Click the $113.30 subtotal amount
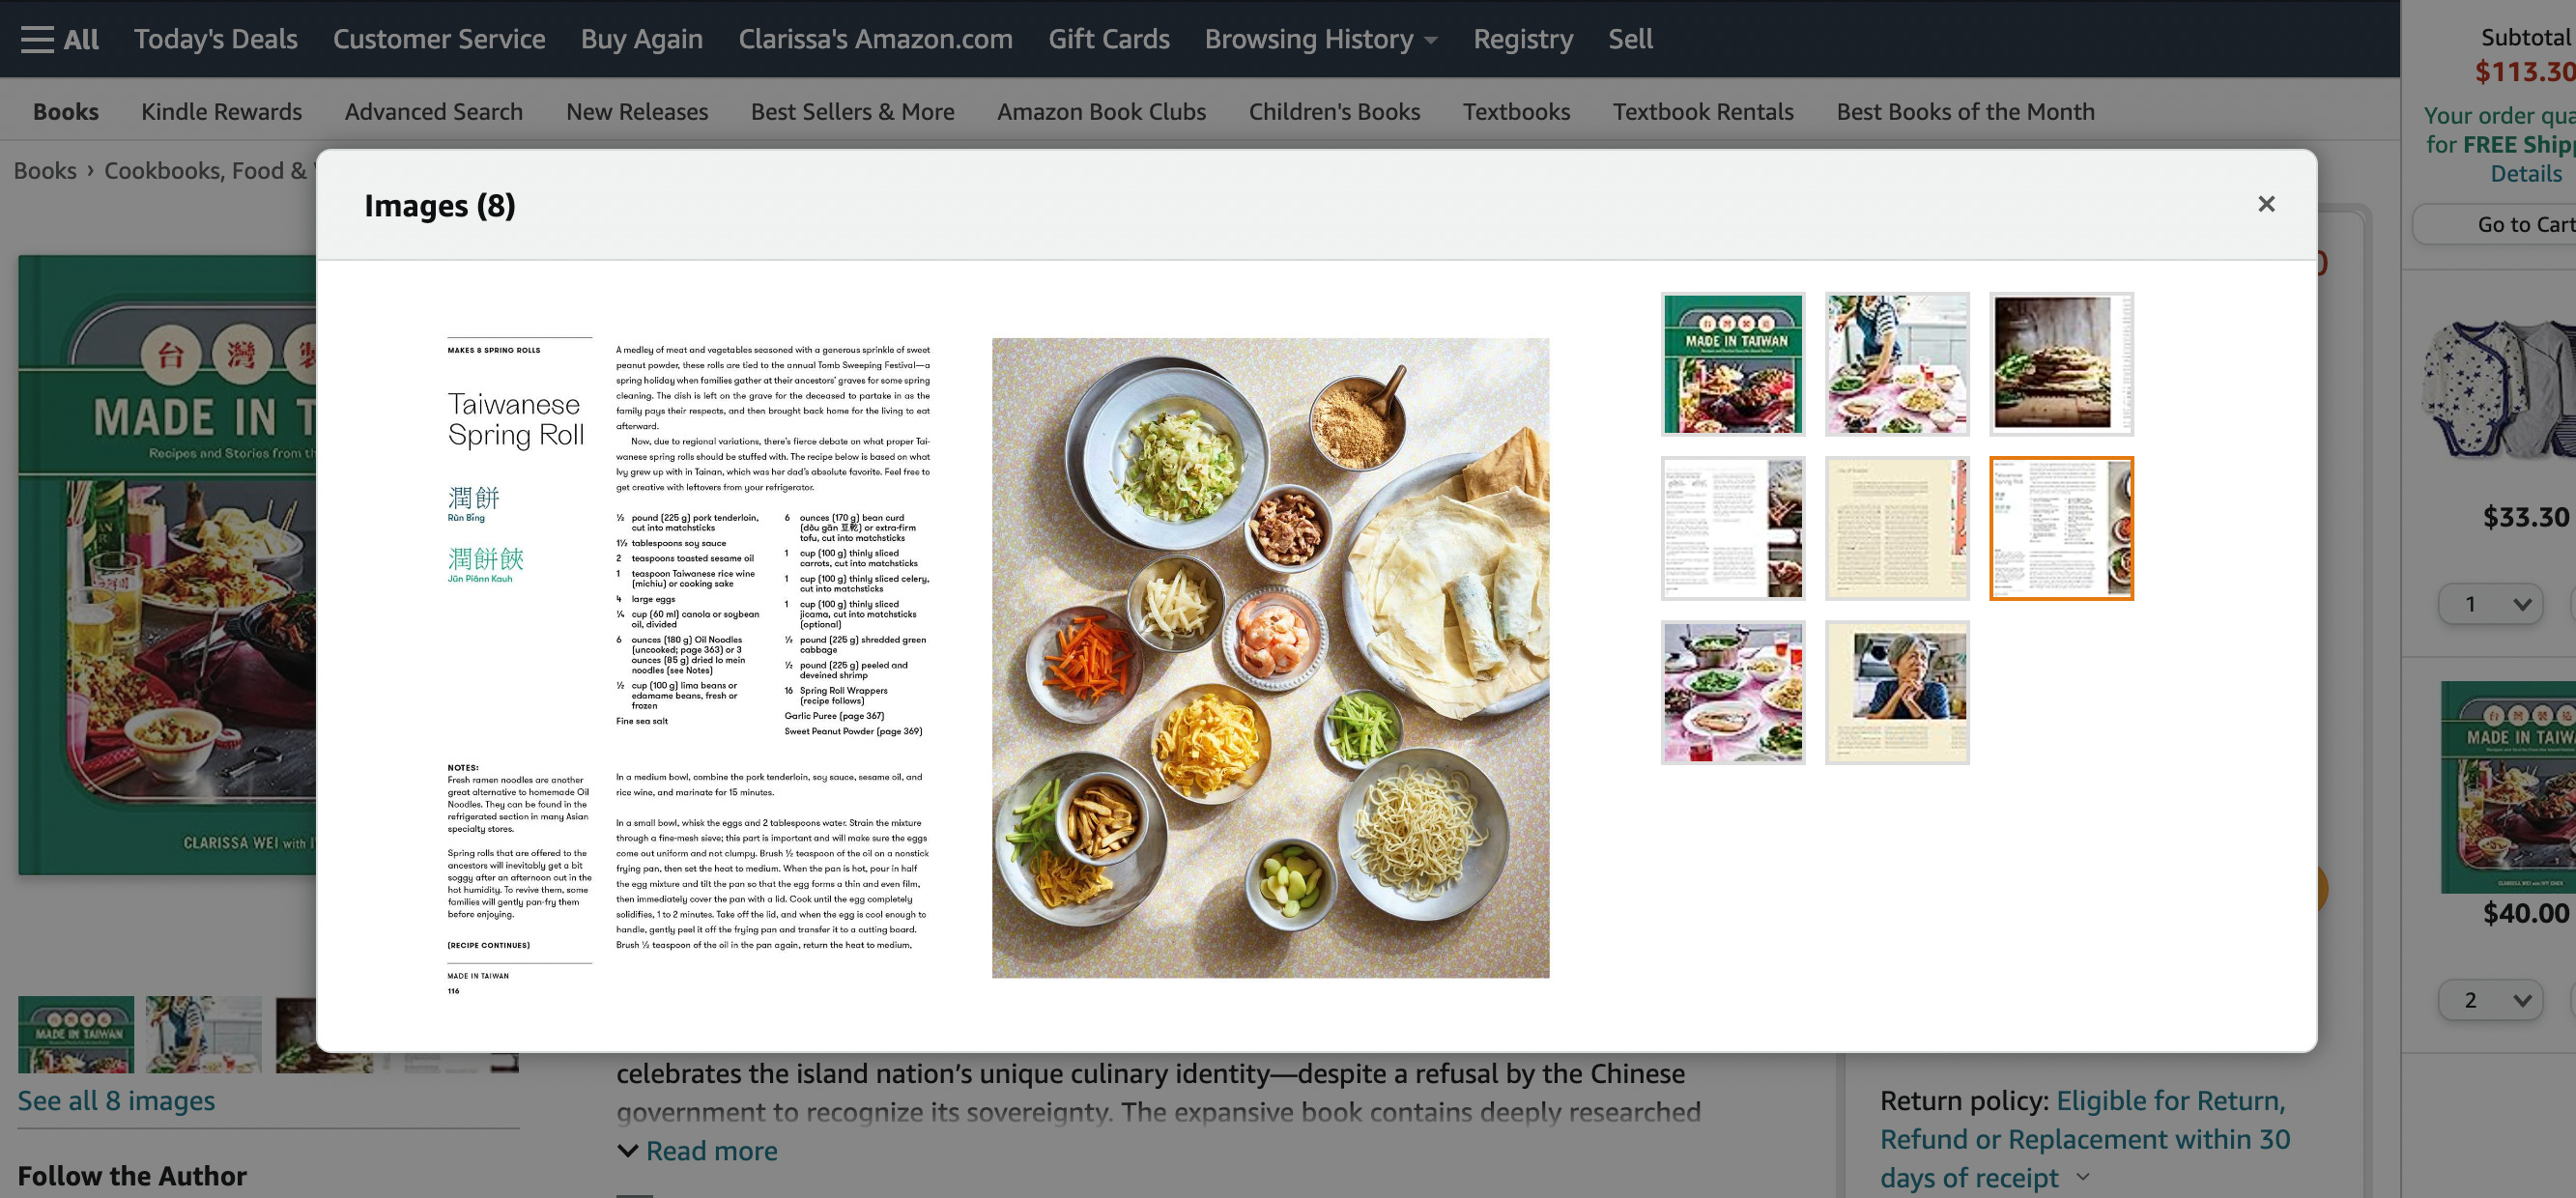2576x1198 pixels. (2525, 72)
